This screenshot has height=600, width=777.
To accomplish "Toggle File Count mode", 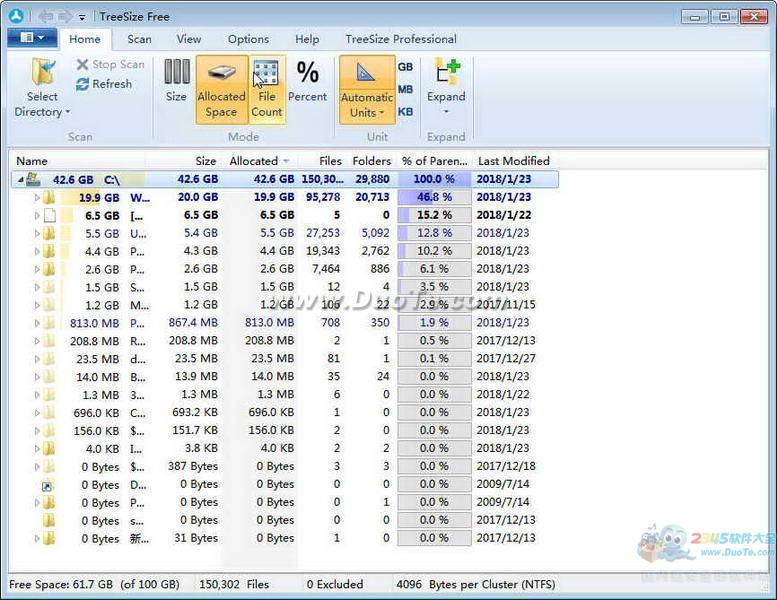I will click(267, 89).
